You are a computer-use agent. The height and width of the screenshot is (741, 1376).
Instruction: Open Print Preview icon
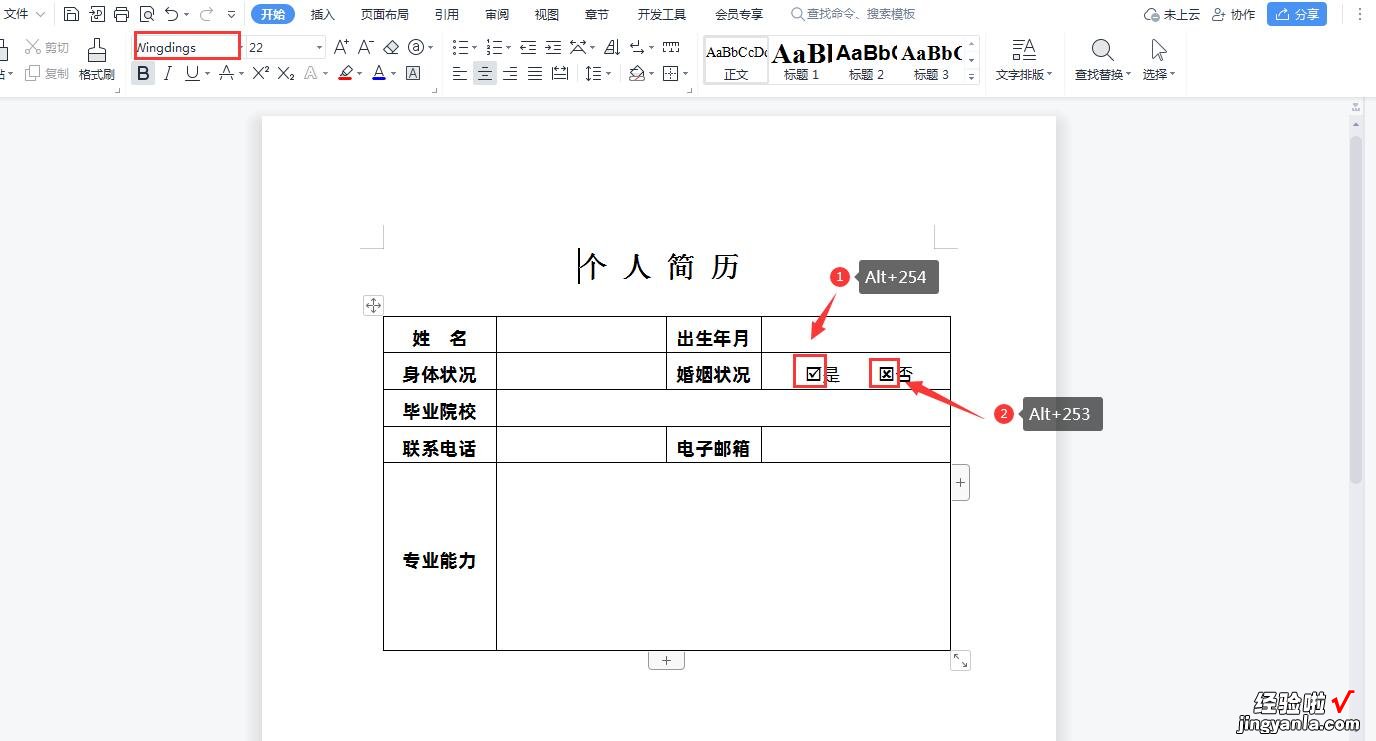[147, 14]
